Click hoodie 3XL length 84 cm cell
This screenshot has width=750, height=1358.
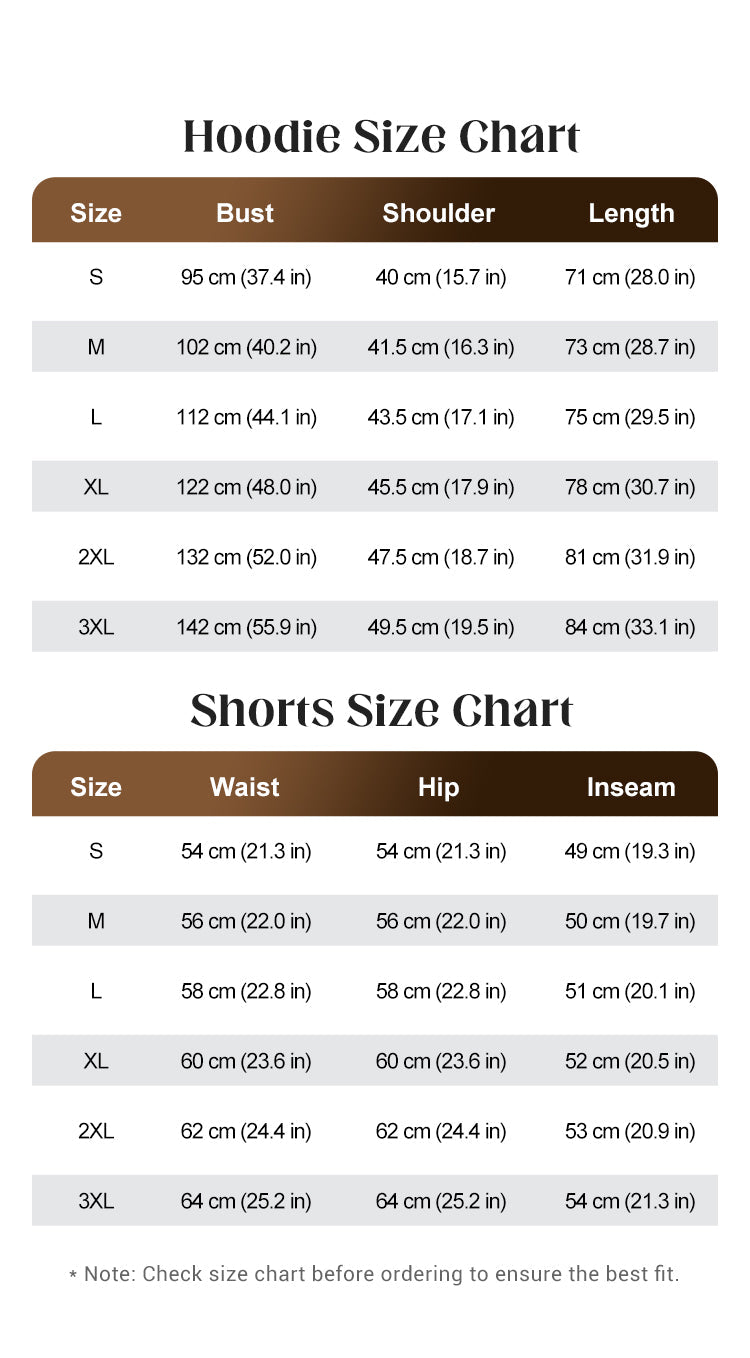[x=630, y=627]
